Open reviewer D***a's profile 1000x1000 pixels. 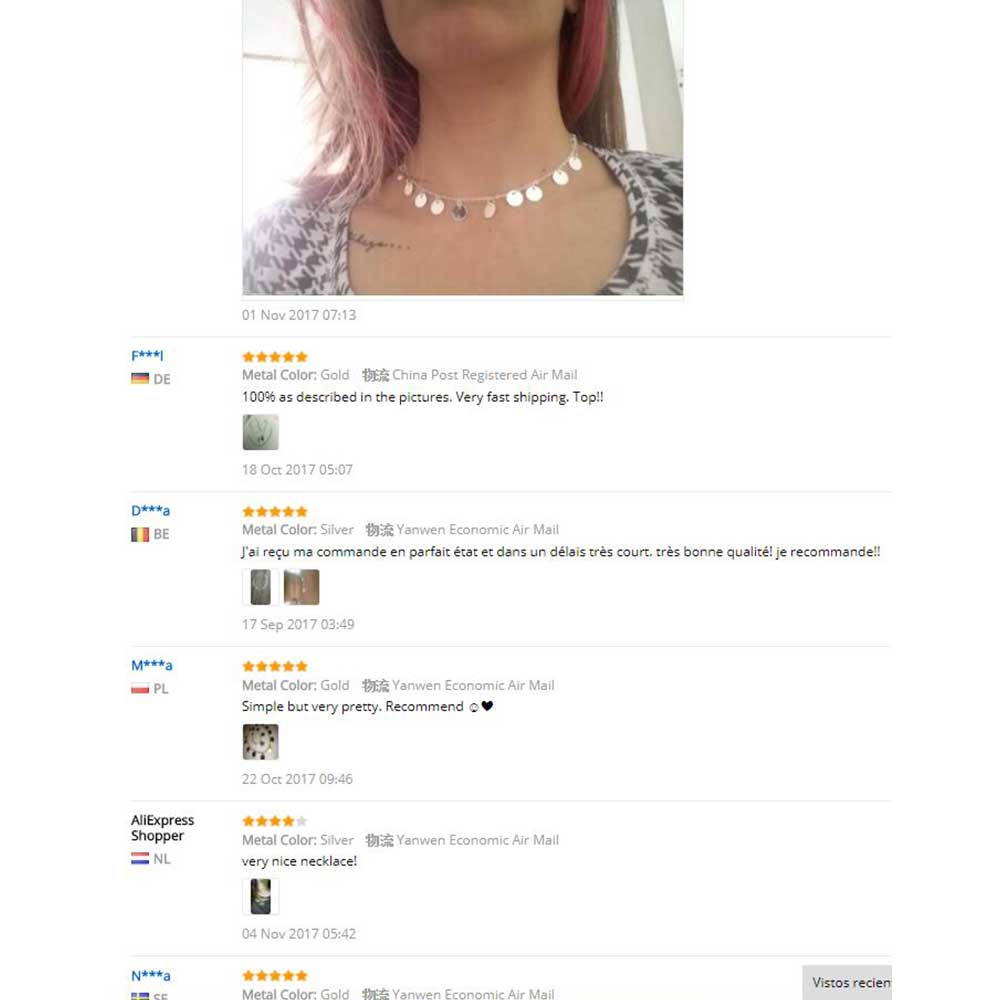tap(151, 510)
